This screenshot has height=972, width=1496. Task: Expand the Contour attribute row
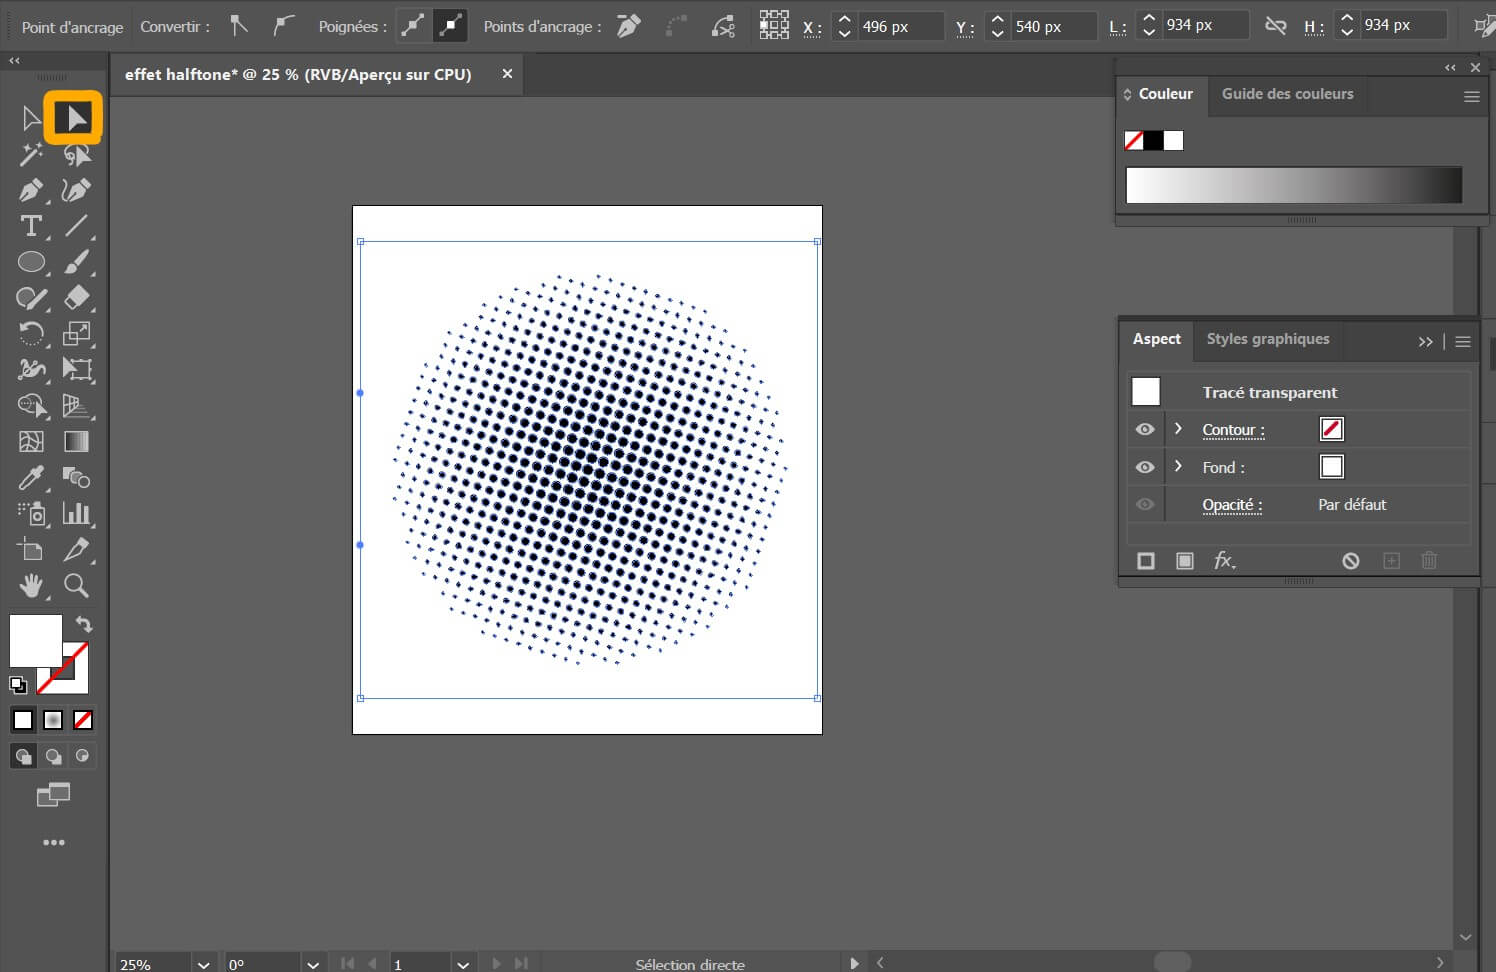[1178, 428]
